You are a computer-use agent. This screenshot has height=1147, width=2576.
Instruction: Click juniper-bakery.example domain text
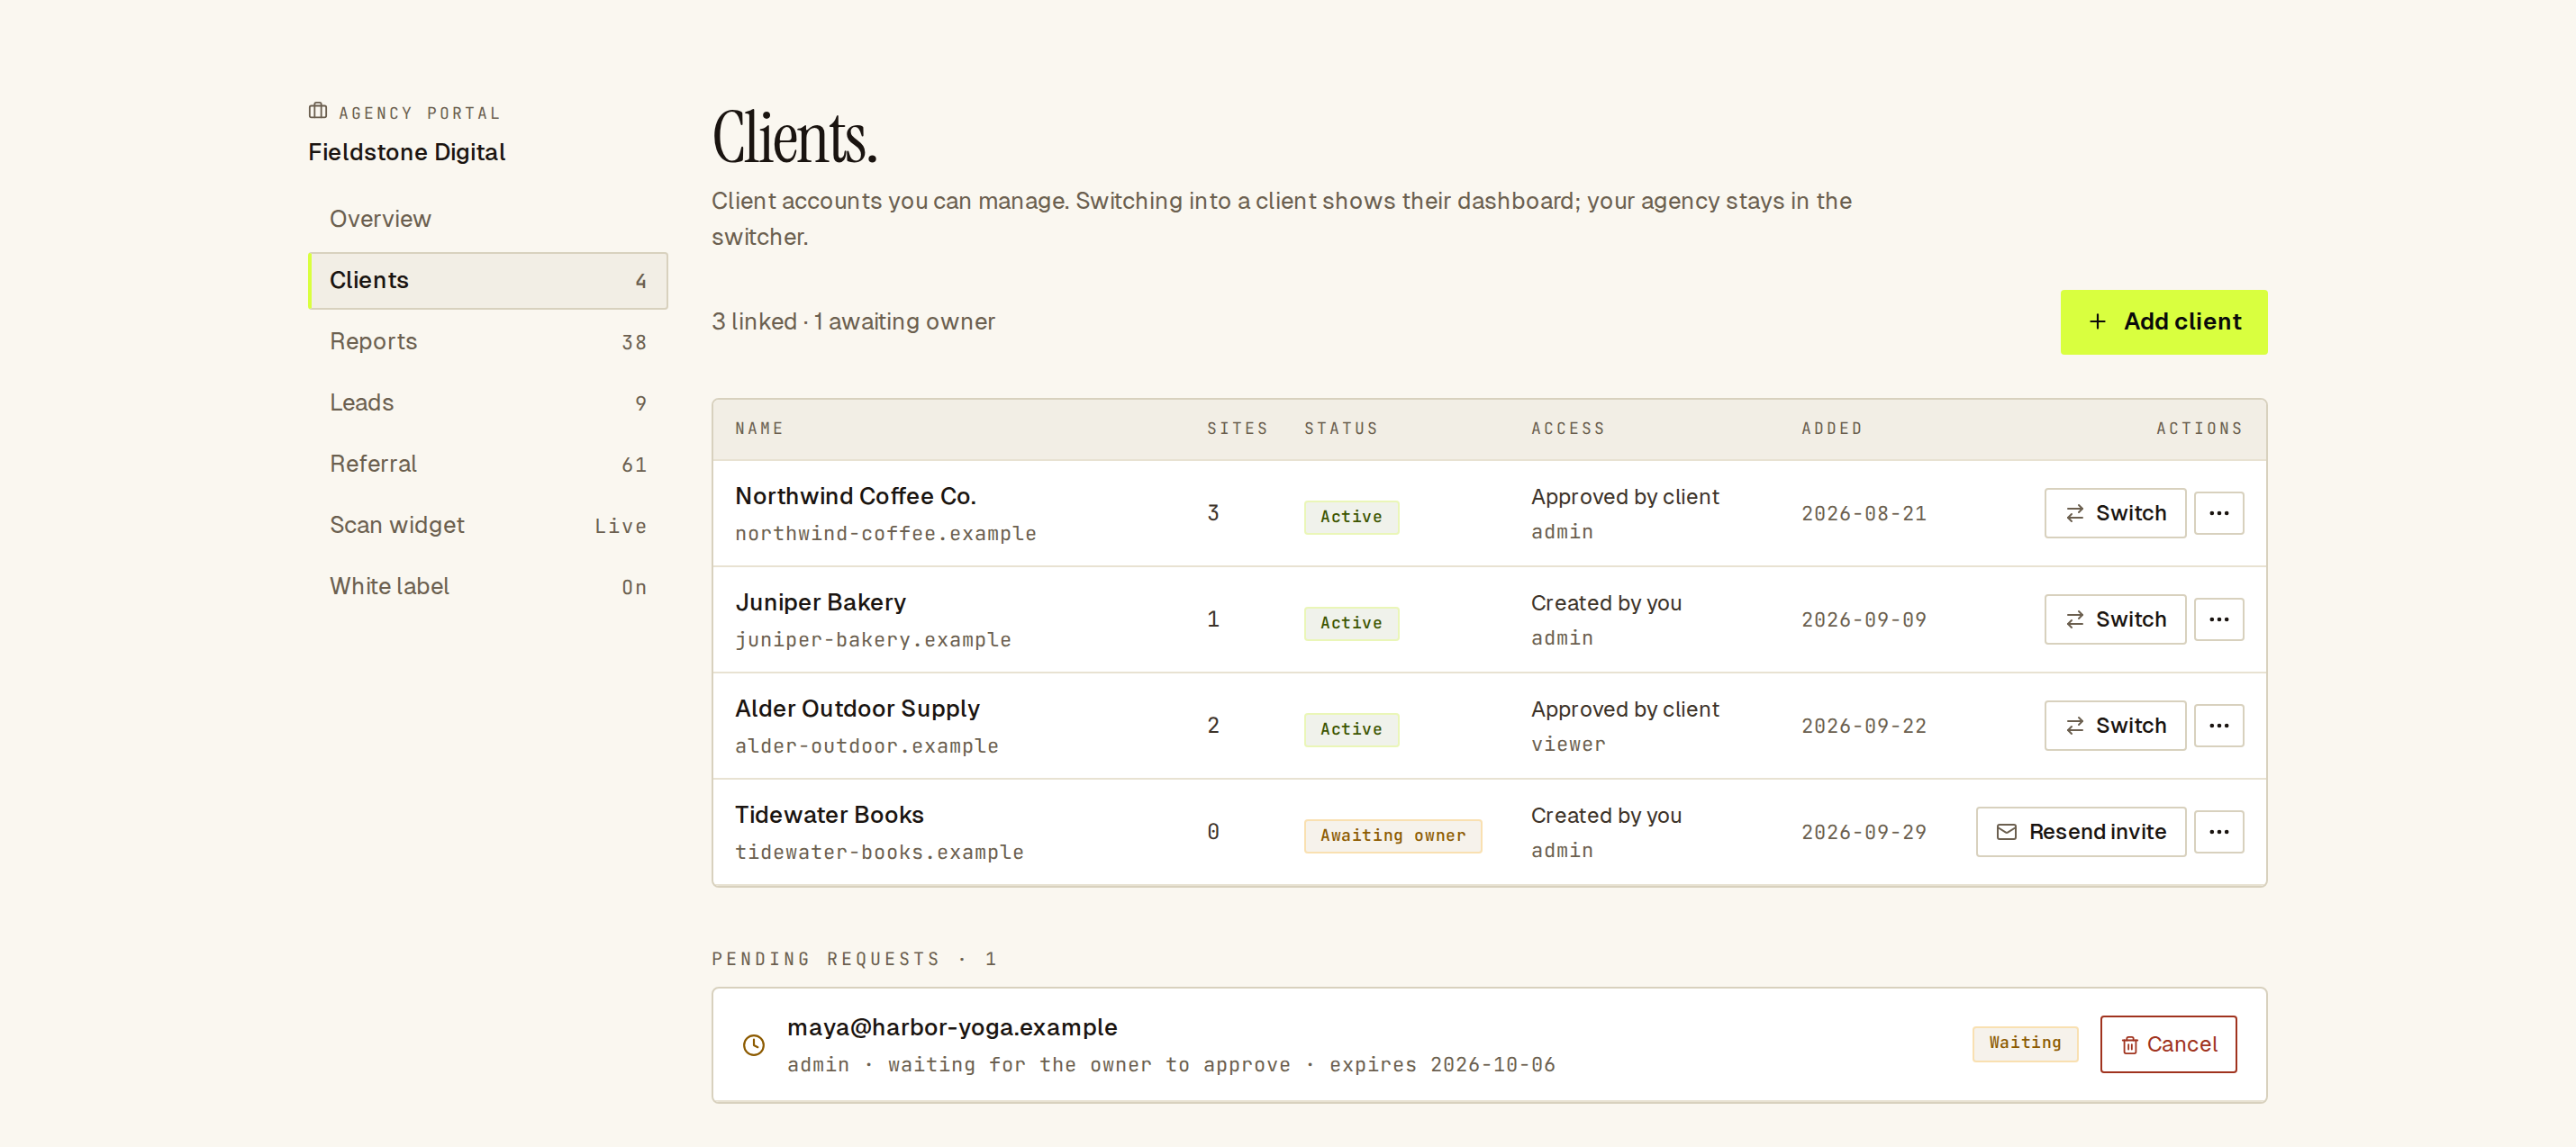[x=873, y=640]
